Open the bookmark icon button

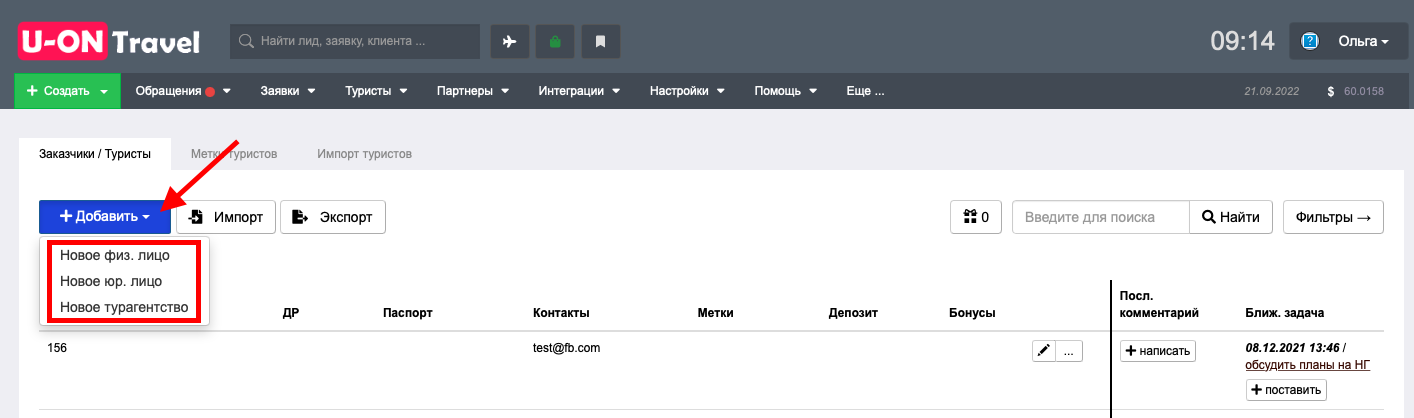tap(601, 41)
